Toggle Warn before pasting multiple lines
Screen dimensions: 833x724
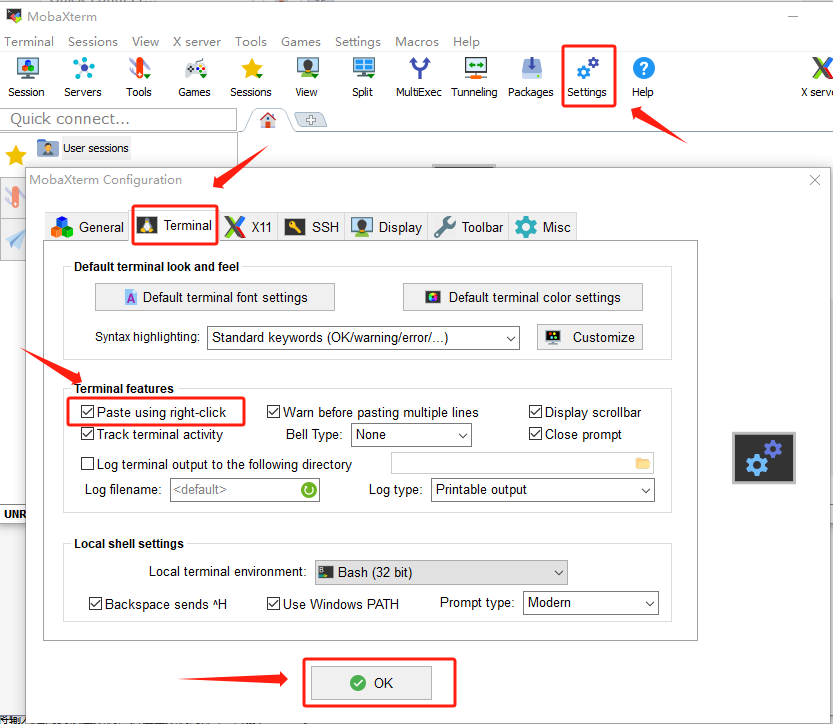pos(273,412)
